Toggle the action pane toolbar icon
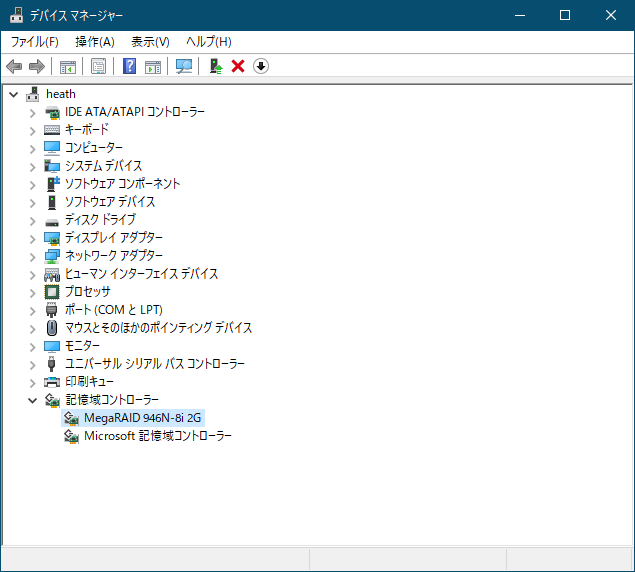Image resolution: width=635 pixels, height=572 pixels. click(x=153, y=66)
